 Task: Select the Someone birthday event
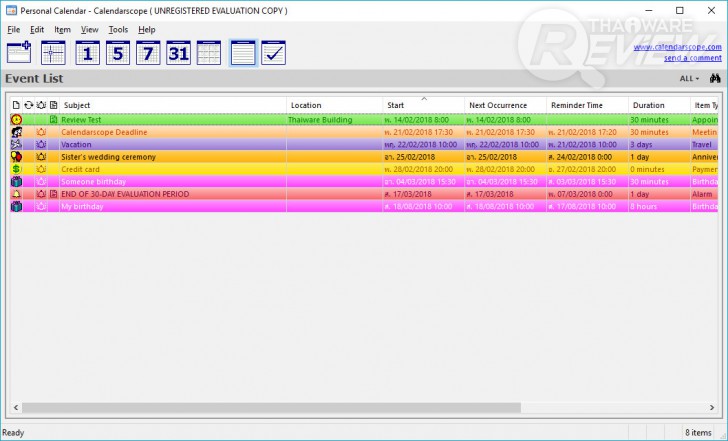coord(364,182)
